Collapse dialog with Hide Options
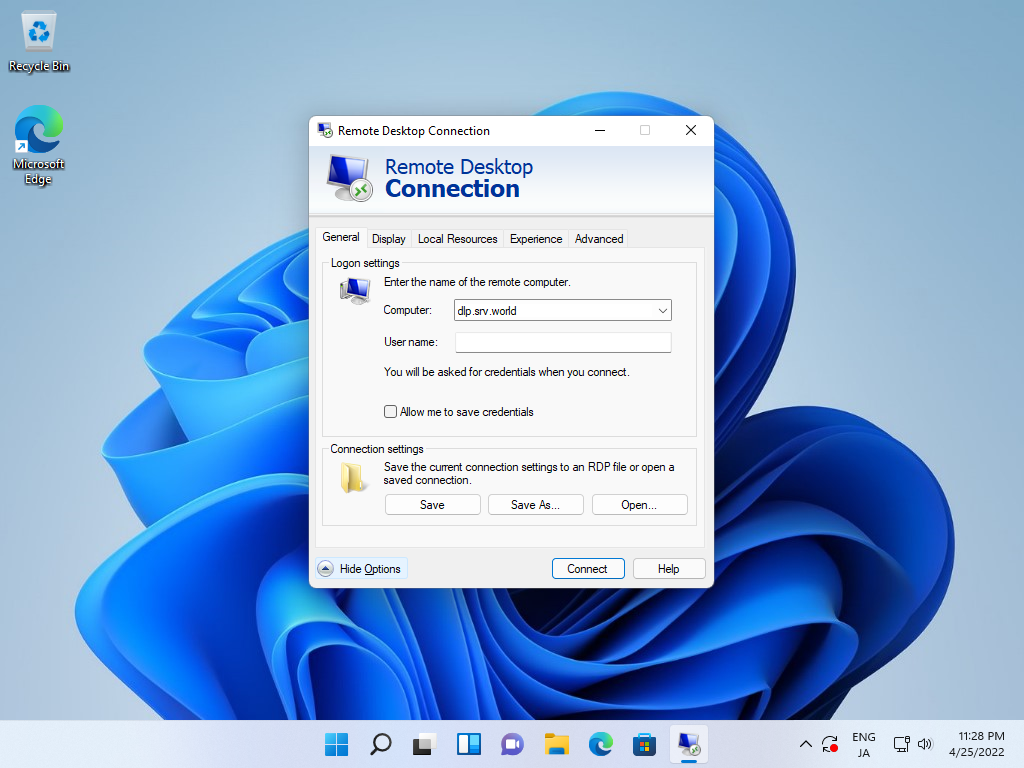 (362, 569)
